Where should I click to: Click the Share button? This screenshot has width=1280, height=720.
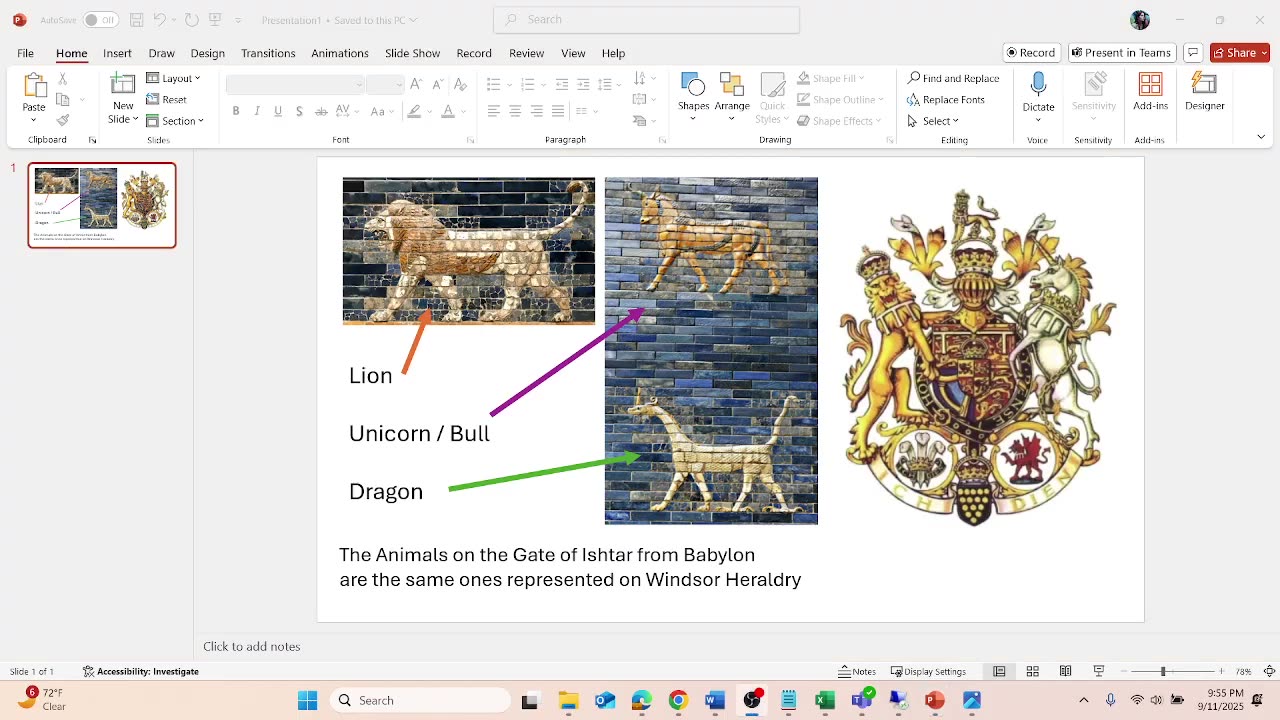click(1240, 53)
